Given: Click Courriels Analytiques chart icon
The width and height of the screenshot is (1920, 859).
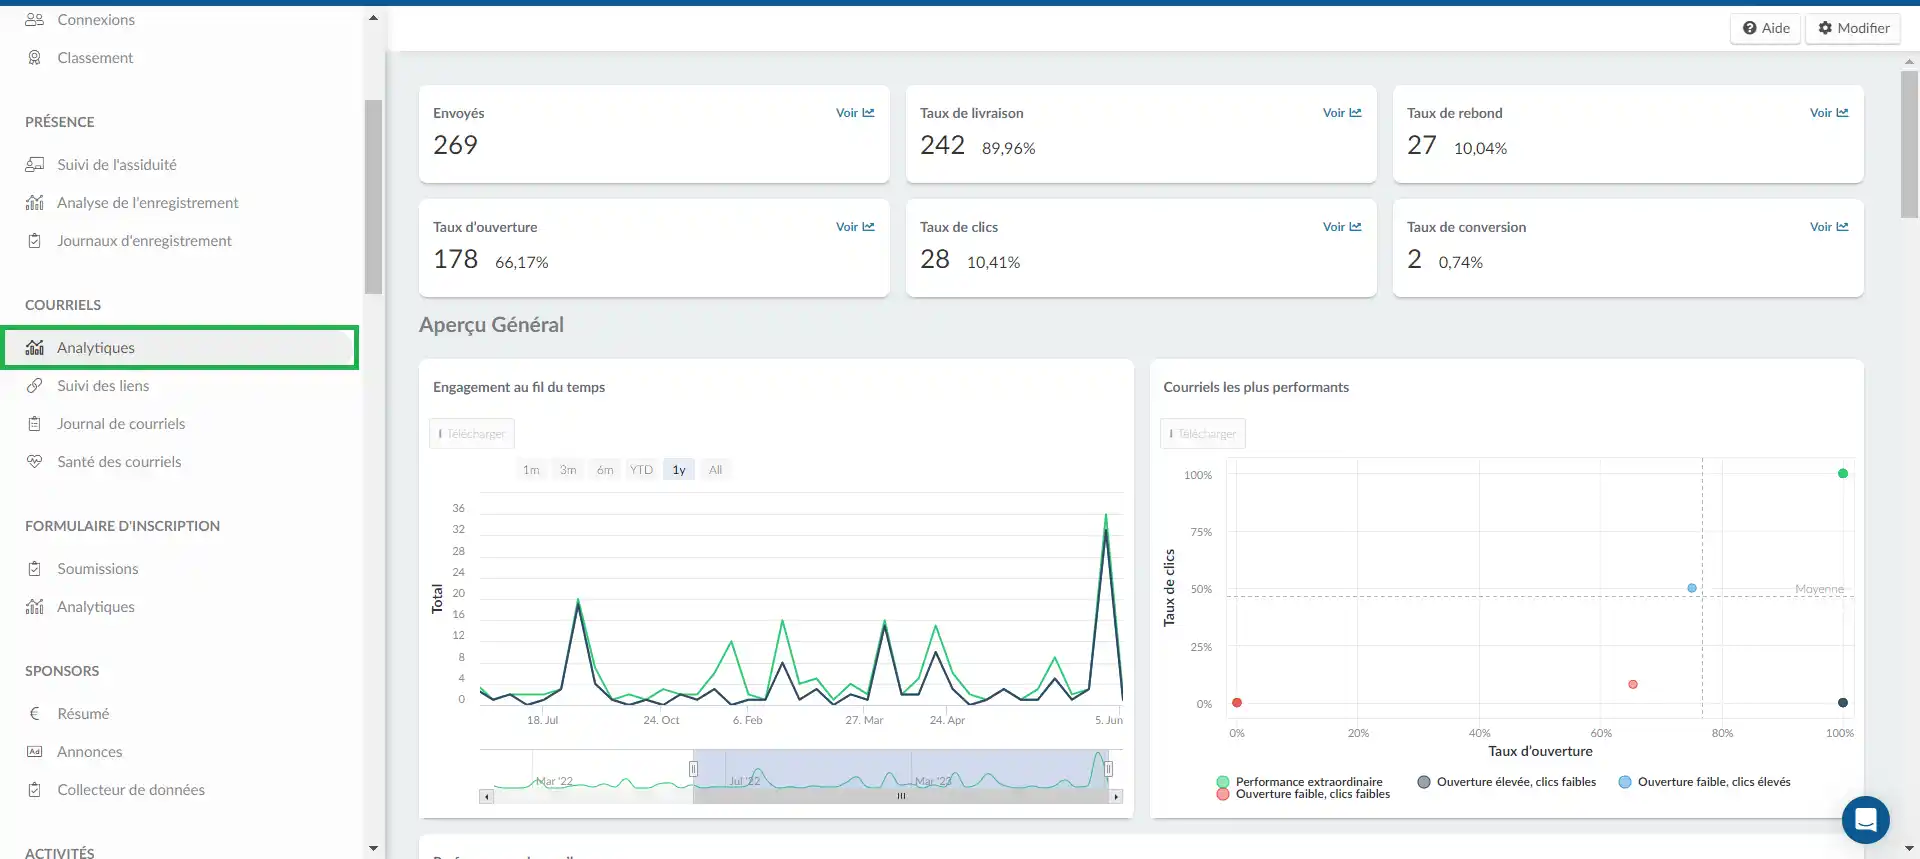Looking at the screenshot, I should 34,348.
